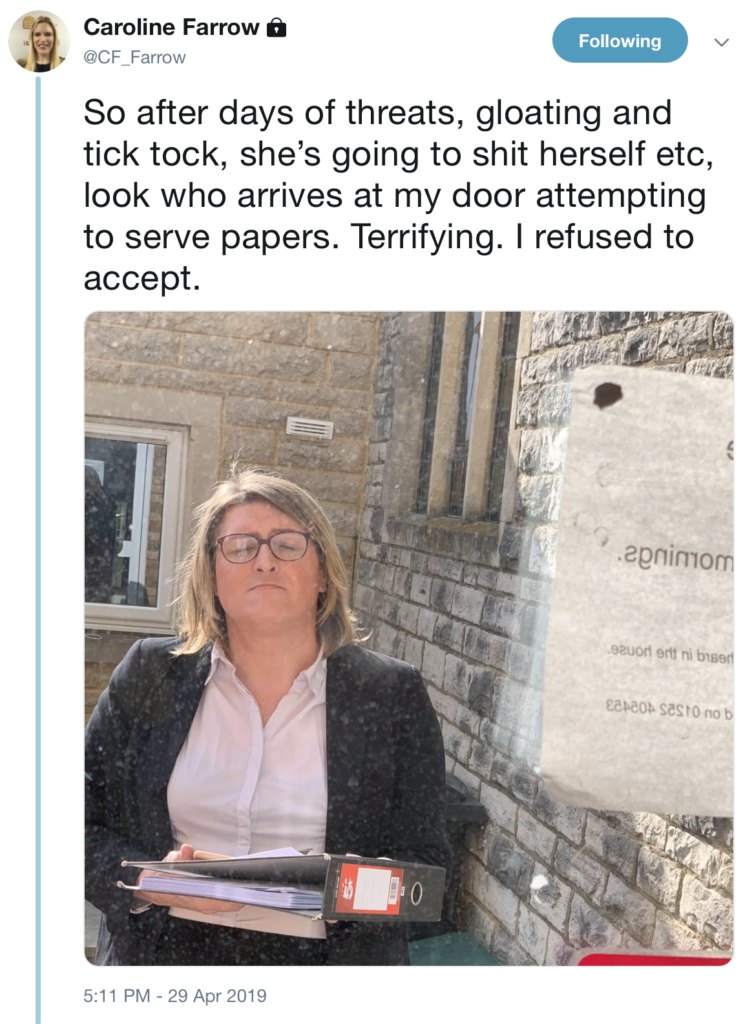Open the Caroline Farrow display name link
Screen dimensions: 743x1024
click(x=171, y=27)
